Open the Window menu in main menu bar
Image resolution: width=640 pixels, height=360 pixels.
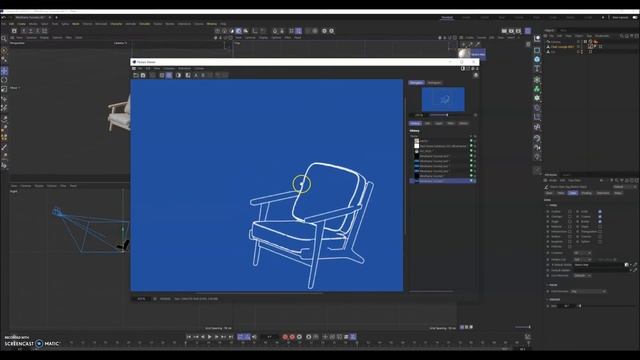click(x=211, y=24)
